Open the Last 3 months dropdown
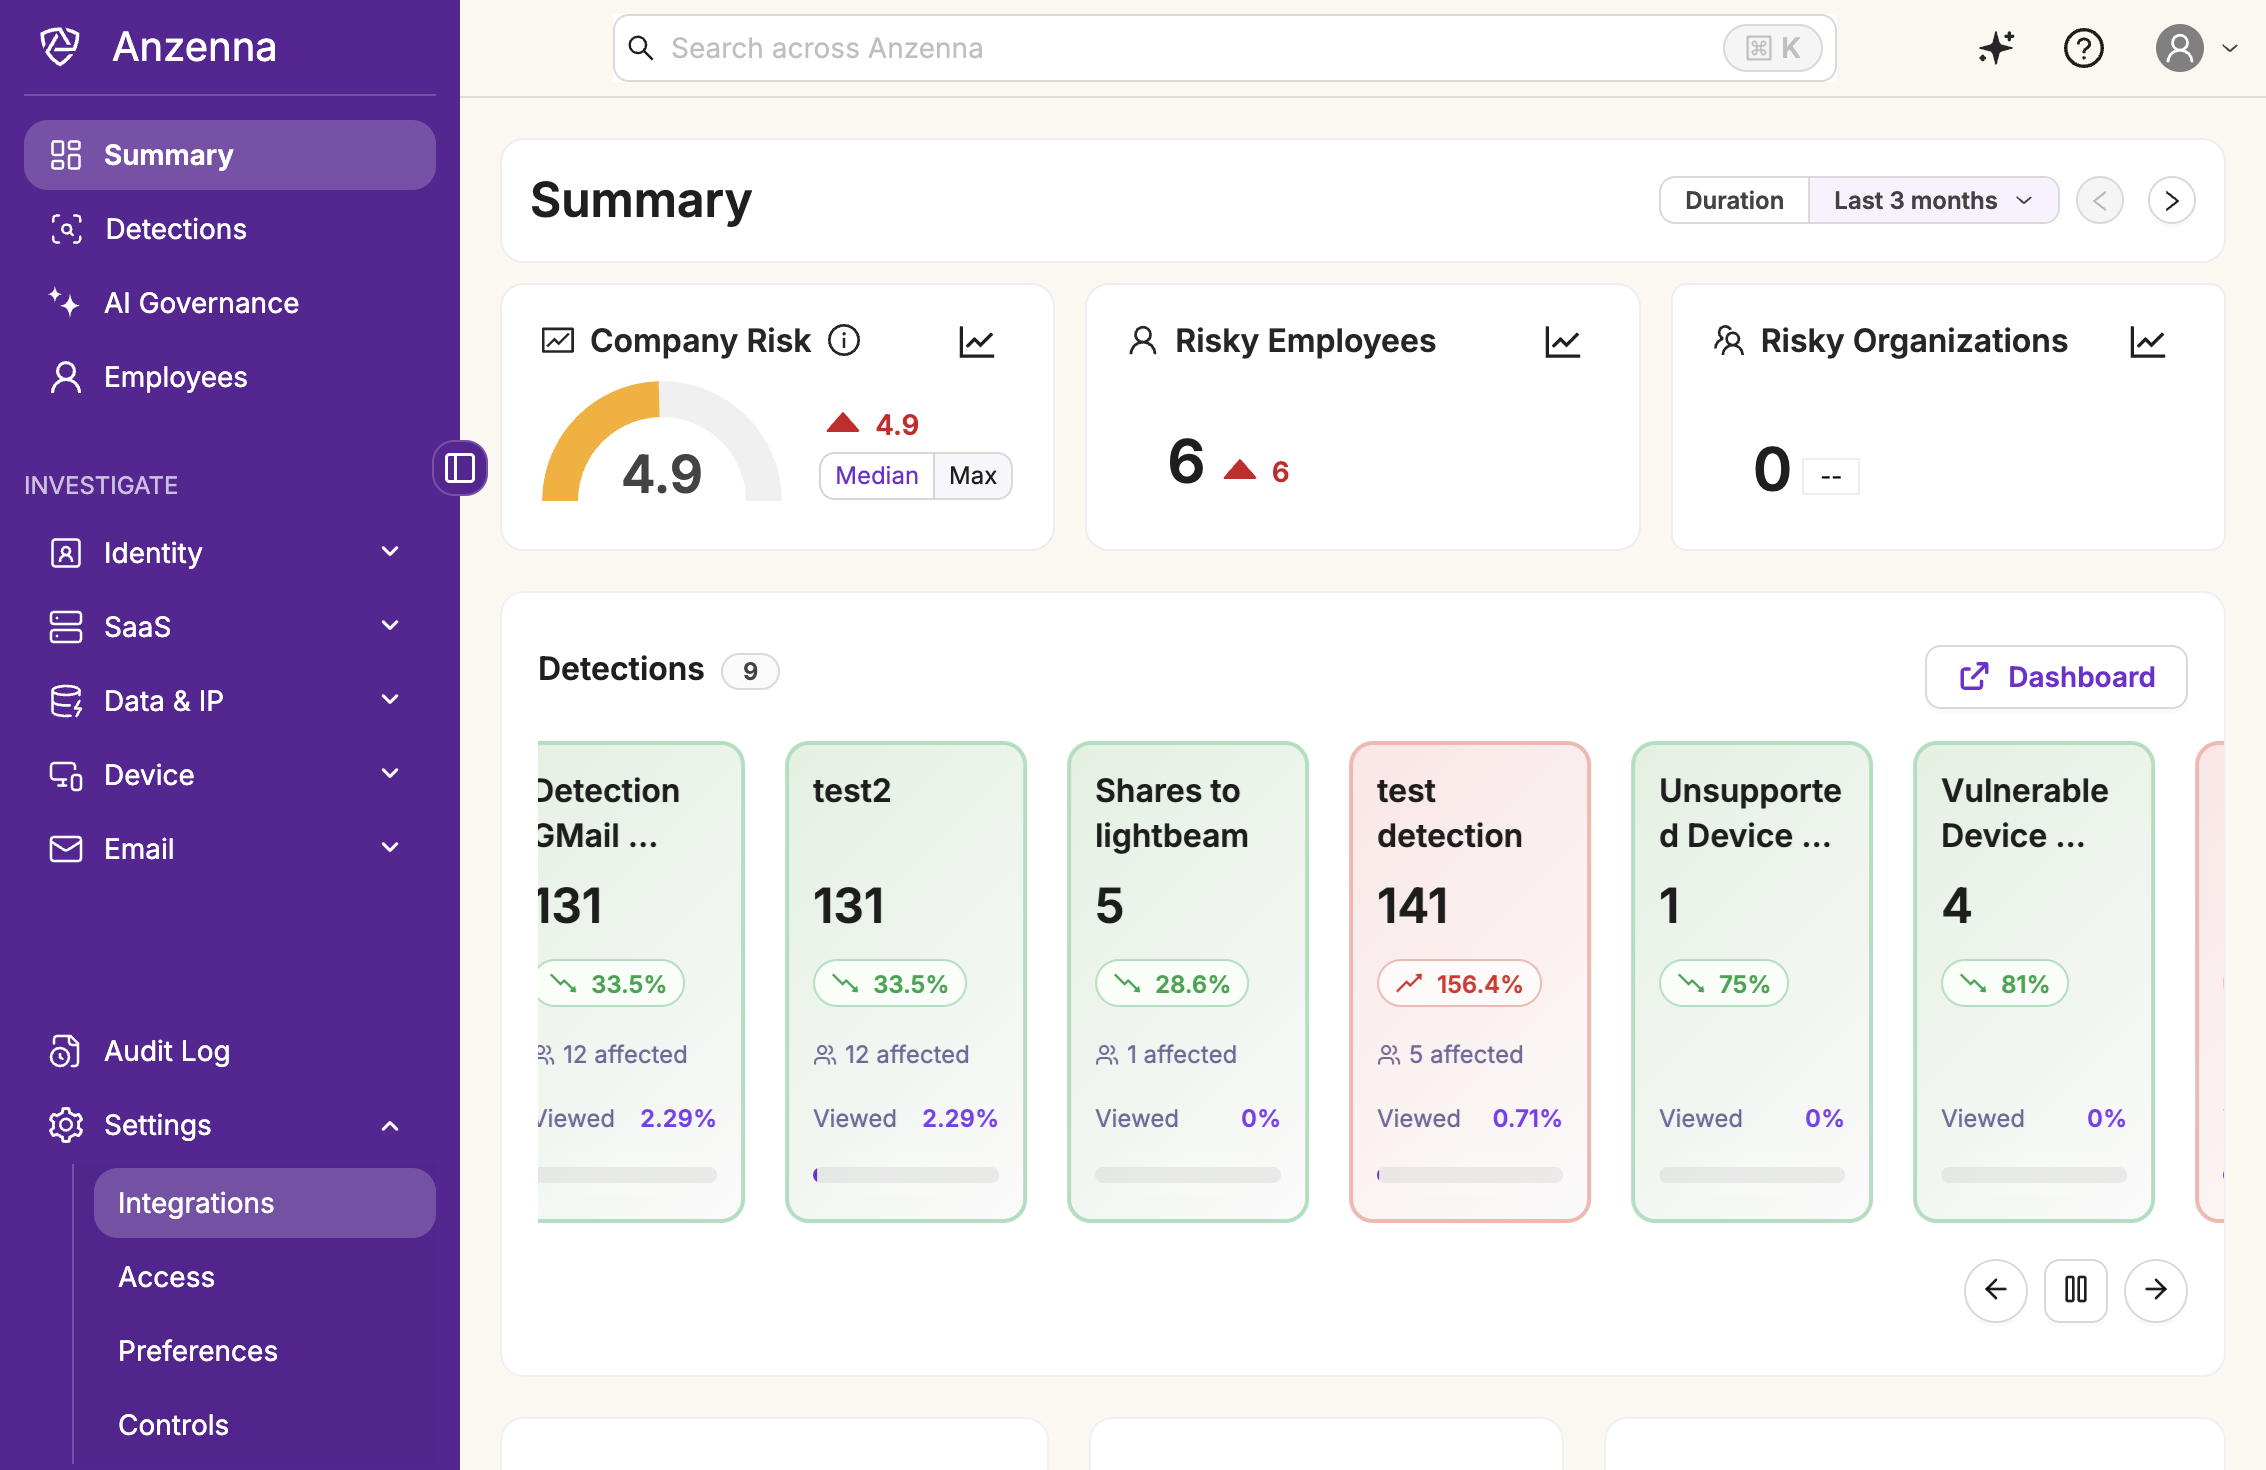Image resolution: width=2266 pixels, height=1470 pixels. click(x=1932, y=201)
